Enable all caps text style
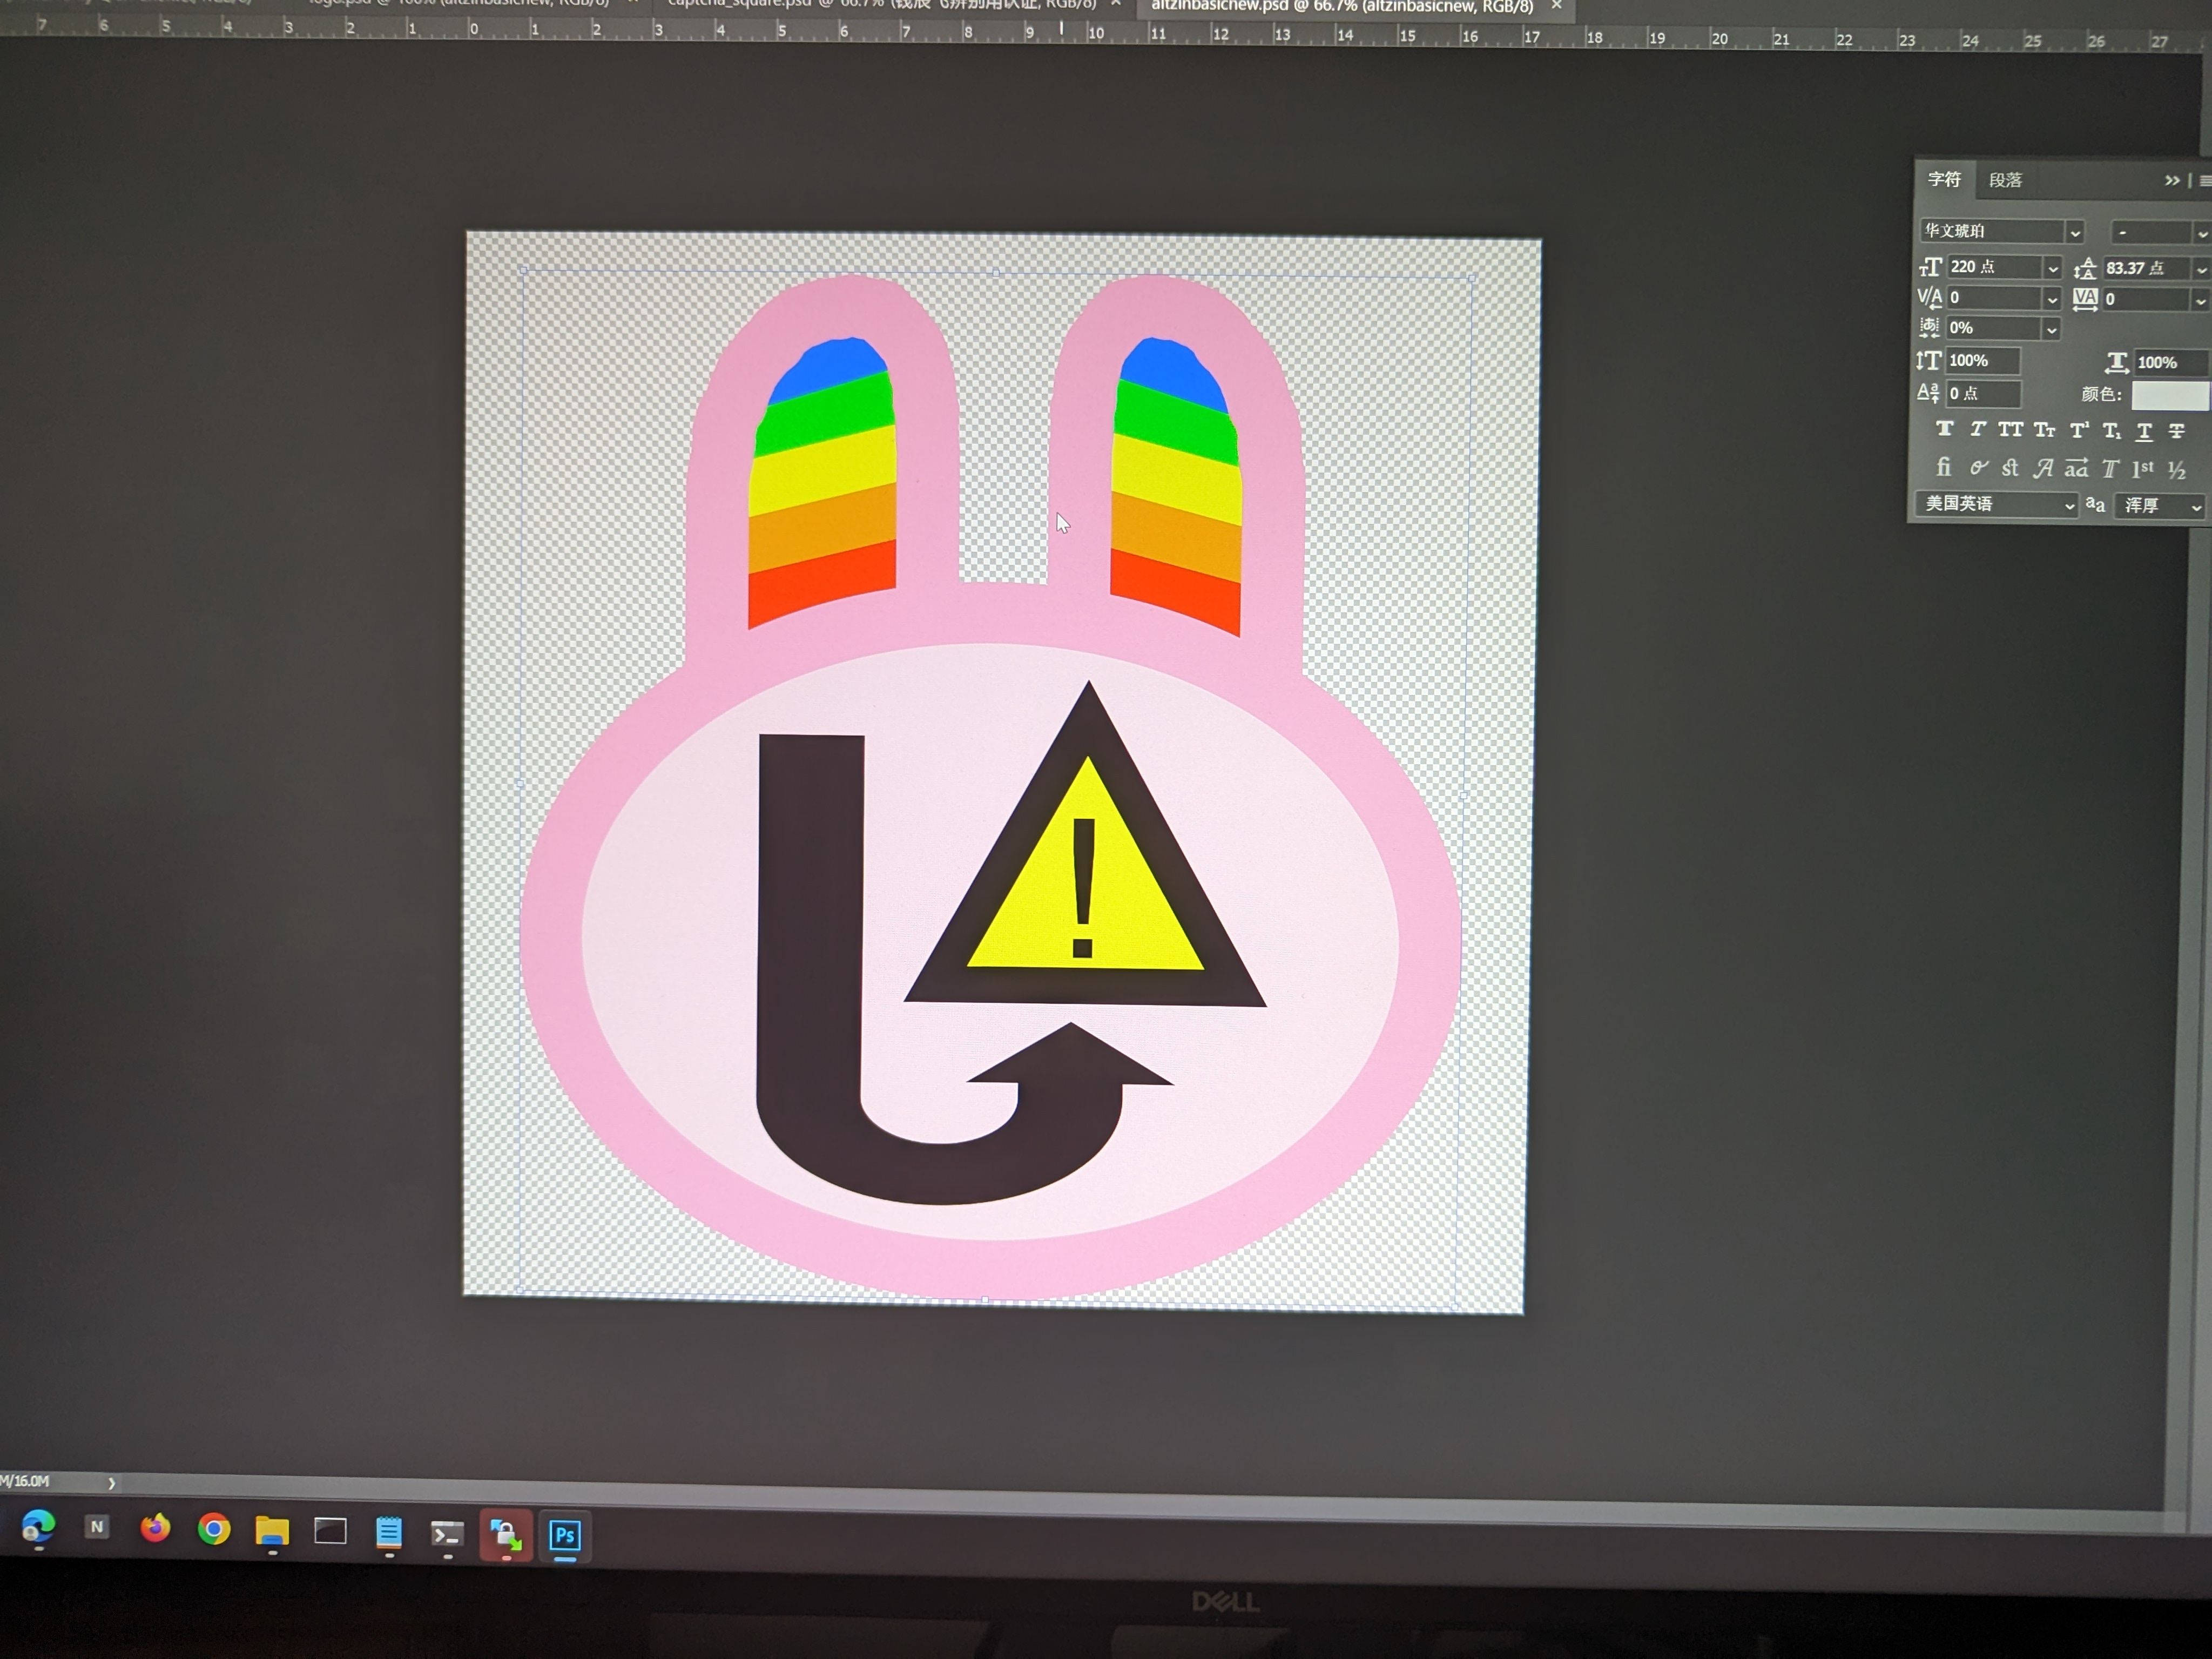 click(2010, 430)
